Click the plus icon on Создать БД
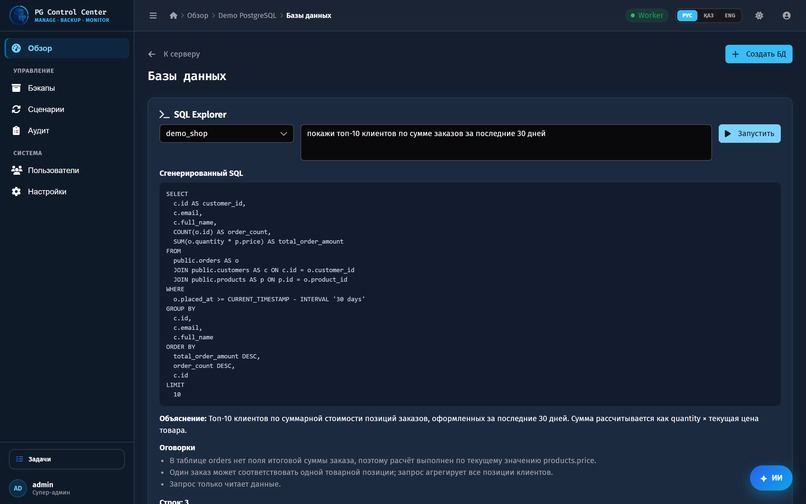 (735, 54)
